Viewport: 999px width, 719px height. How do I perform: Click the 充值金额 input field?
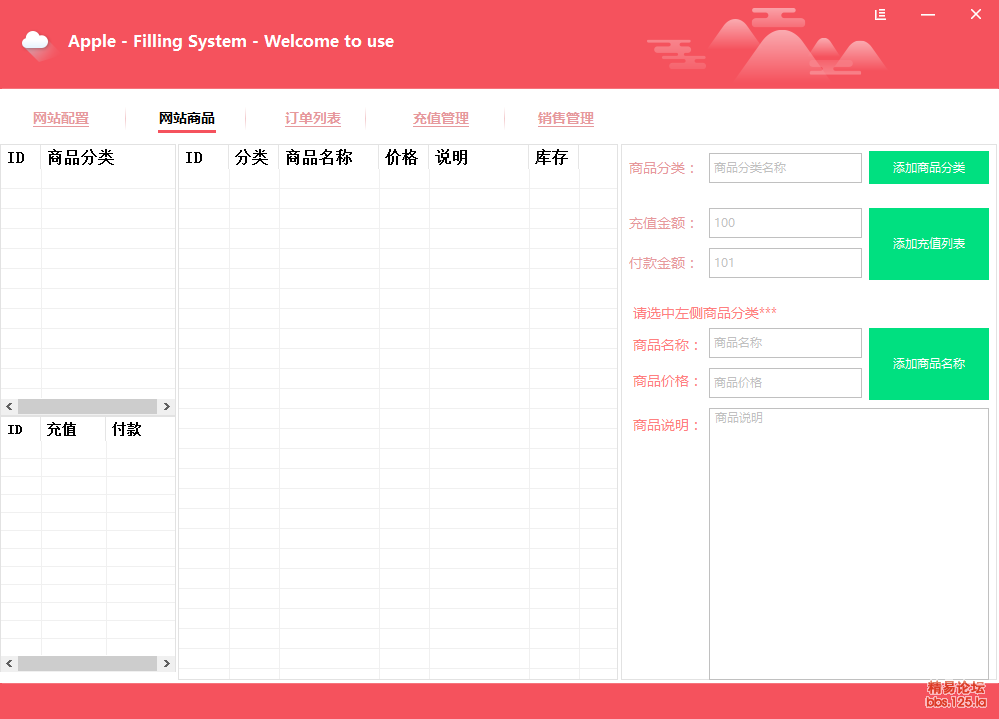(785, 223)
